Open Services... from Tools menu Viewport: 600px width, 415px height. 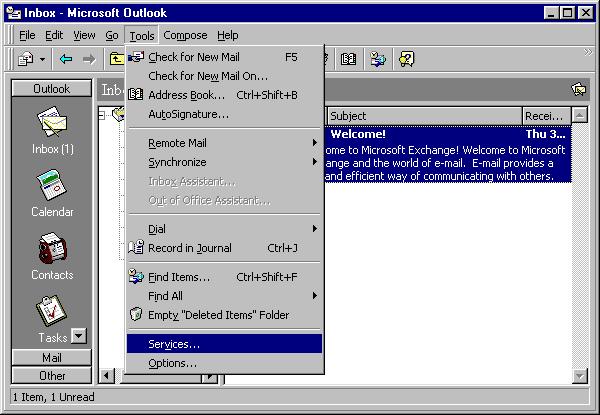click(x=224, y=344)
